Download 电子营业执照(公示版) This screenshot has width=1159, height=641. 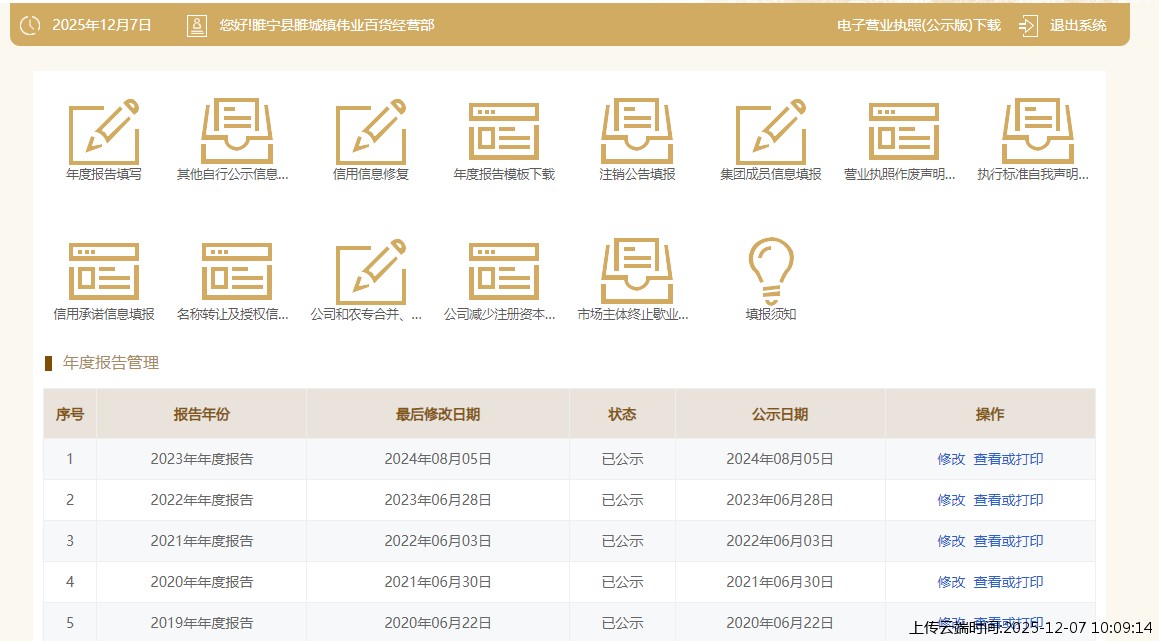tap(918, 26)
